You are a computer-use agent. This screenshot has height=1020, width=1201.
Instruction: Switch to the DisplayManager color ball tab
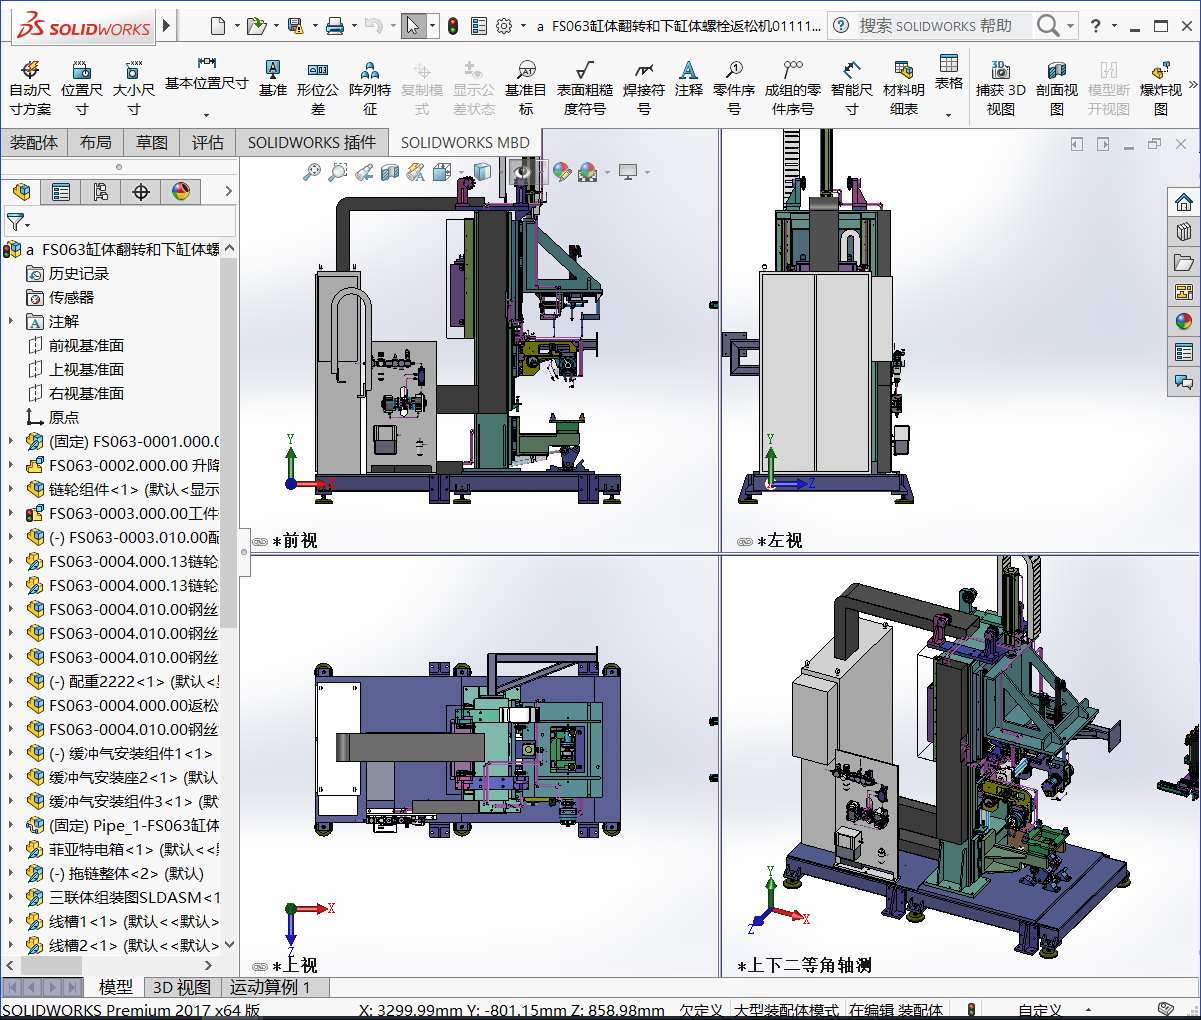181,191
